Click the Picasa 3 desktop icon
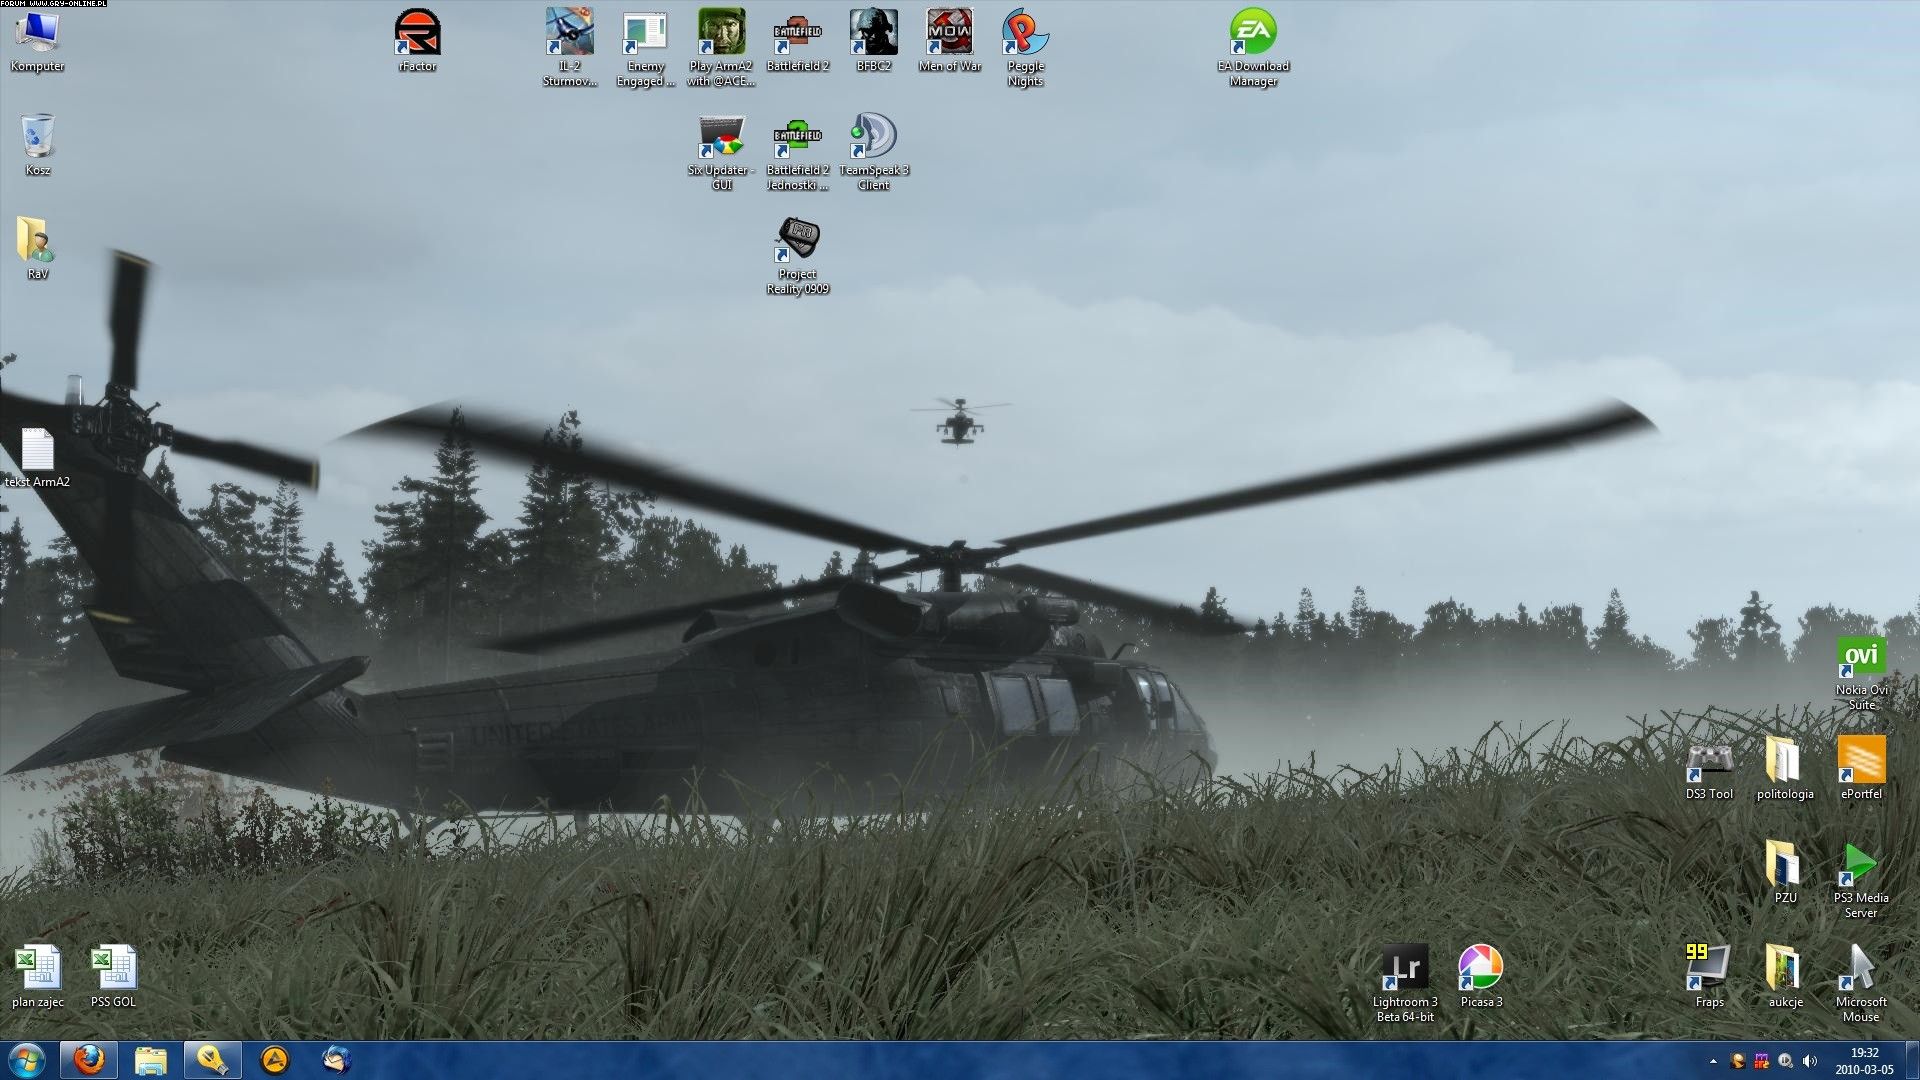Viewport: 1920px width, 1080px height. tap(1481, 970)
